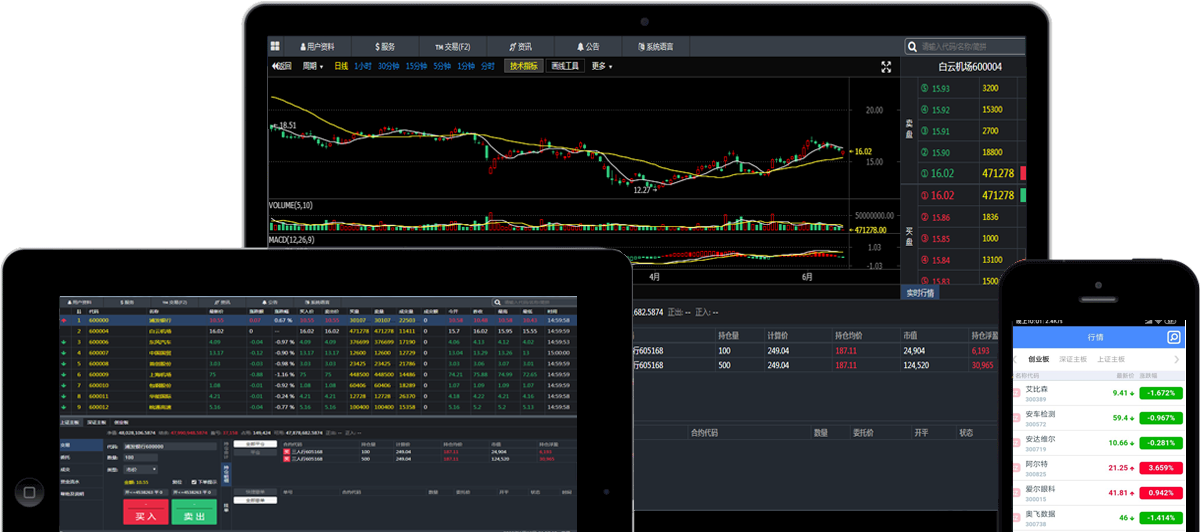Select the 1分钟 chart interval
The height and width of the screenshot is (532, 1200).
[x=465, y=66]
